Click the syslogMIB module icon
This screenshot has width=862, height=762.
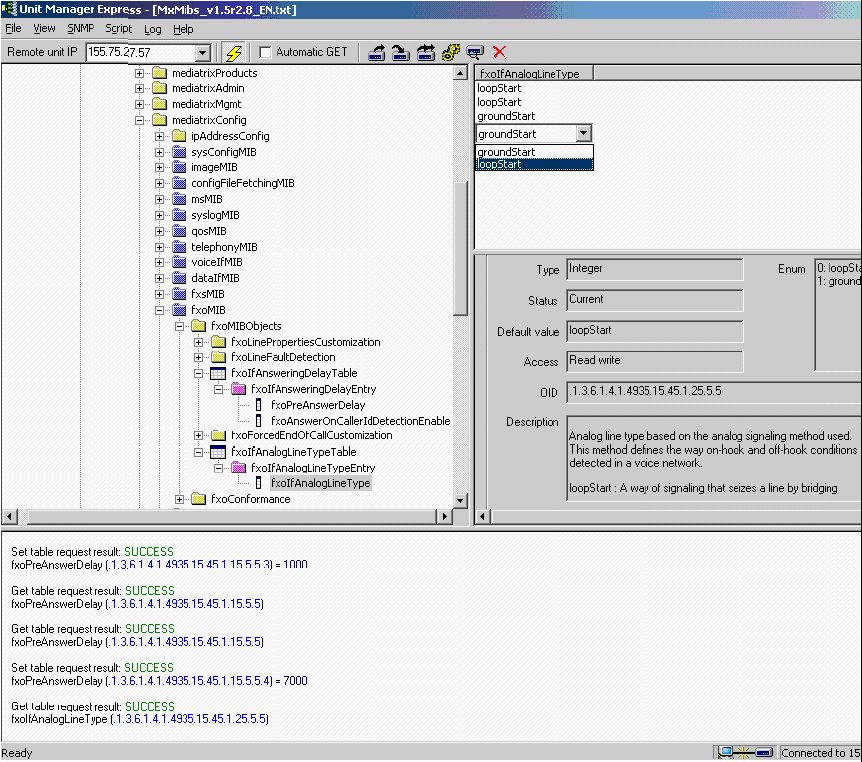179,215
